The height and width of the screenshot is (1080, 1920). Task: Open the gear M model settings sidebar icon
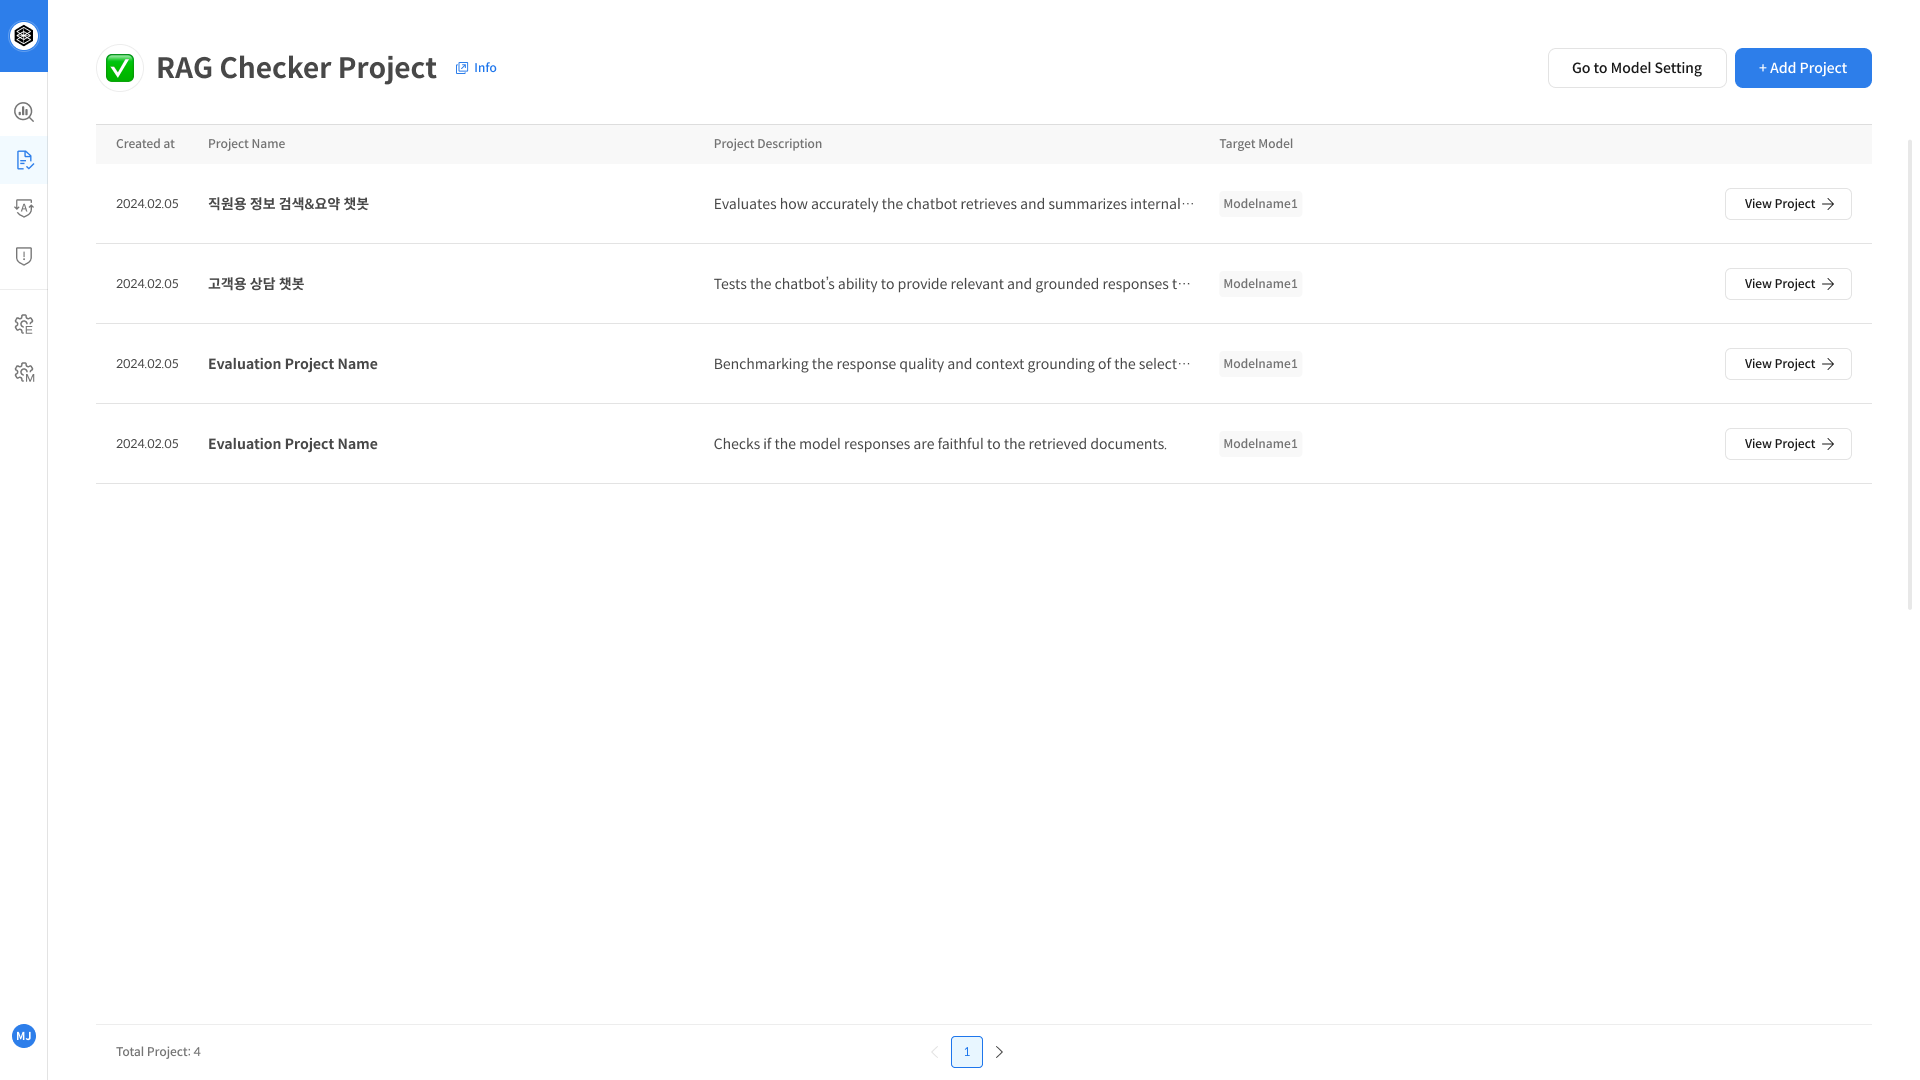click(24, 372)
